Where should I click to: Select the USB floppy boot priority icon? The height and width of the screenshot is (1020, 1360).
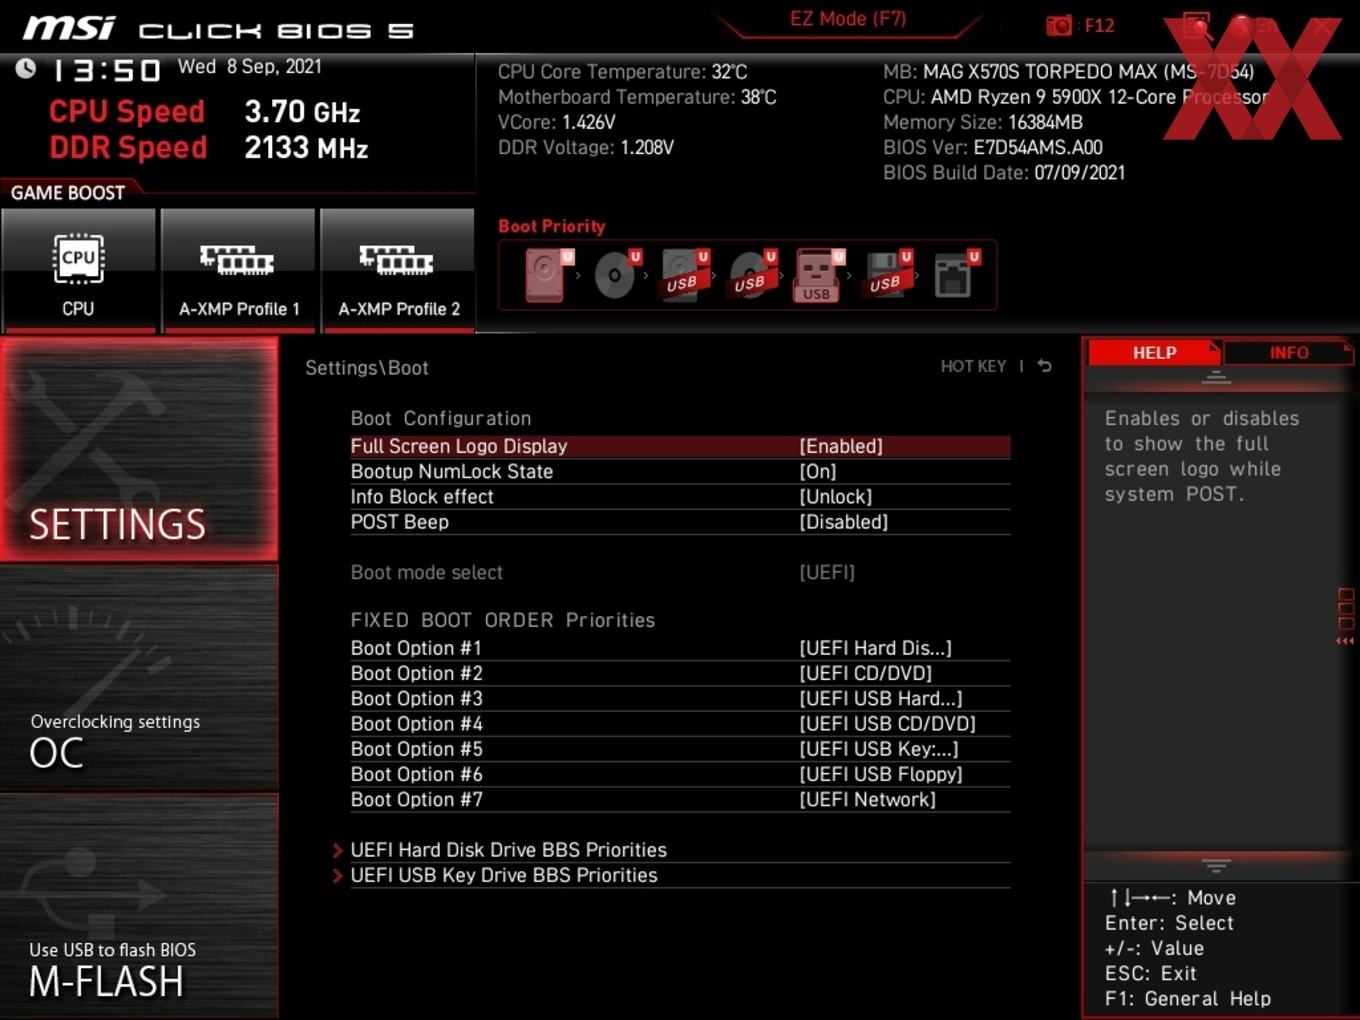click(888, 275)
